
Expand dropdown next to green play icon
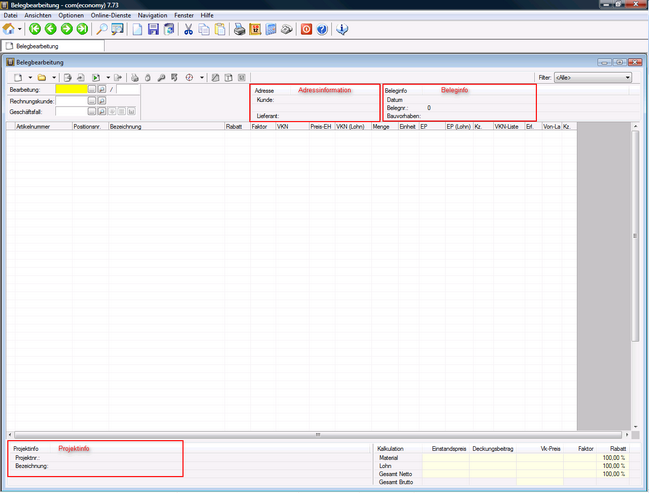[108, 77]
